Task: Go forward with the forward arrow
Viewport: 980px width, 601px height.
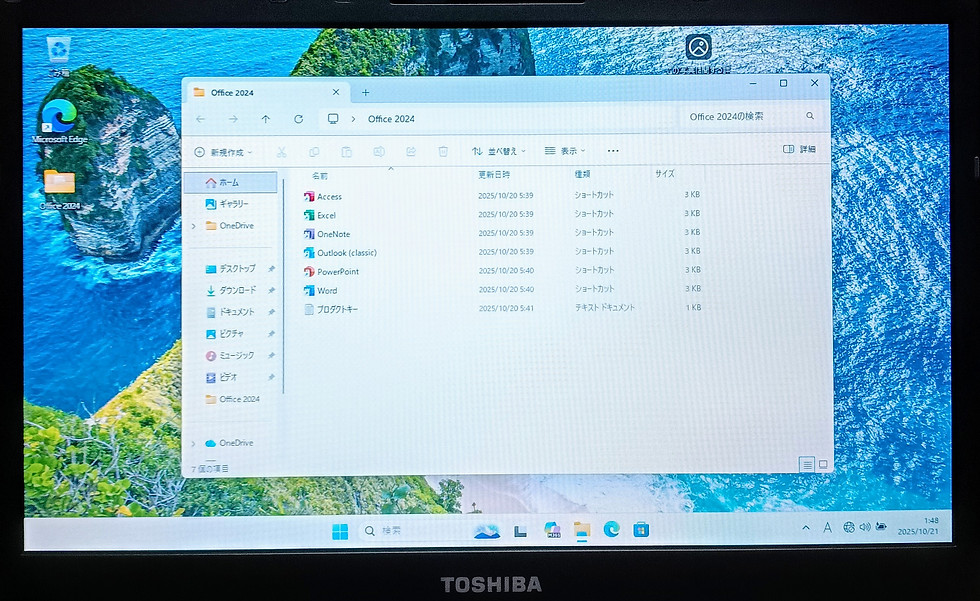Action: pos(233,119)
